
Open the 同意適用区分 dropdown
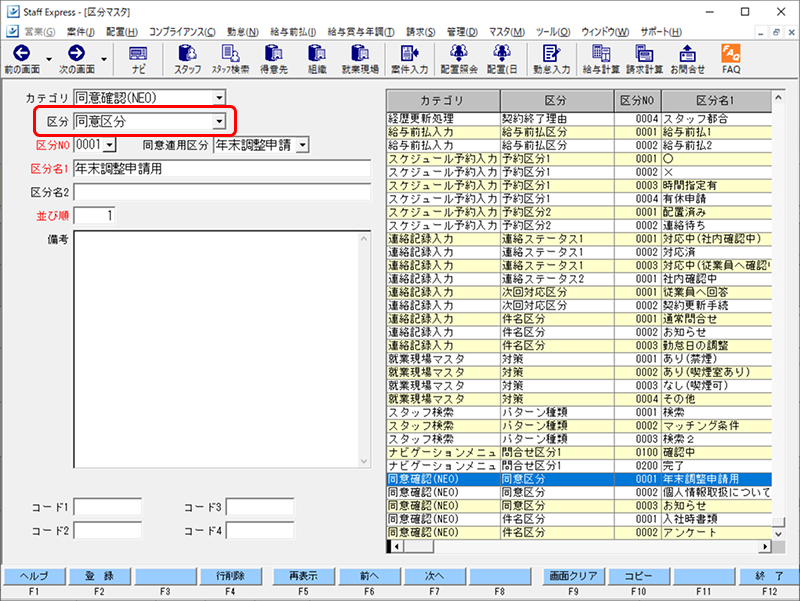point(303,145)
